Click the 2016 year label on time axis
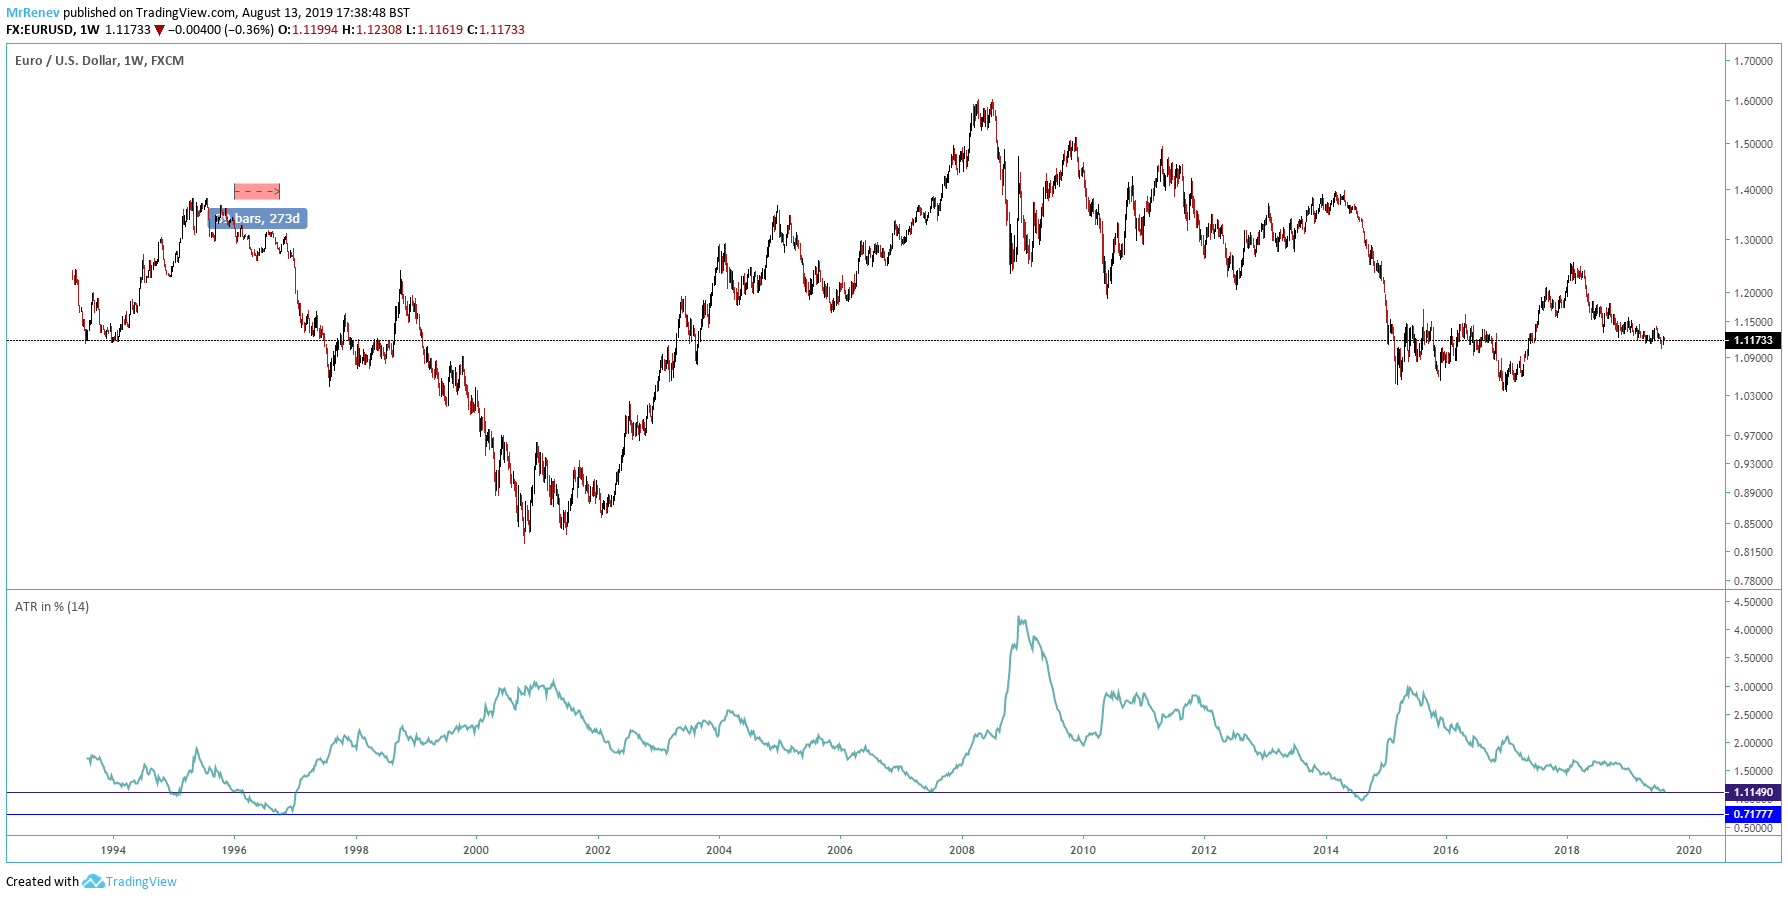Screen dimensions: 1788x899 tap(1446, 850)
